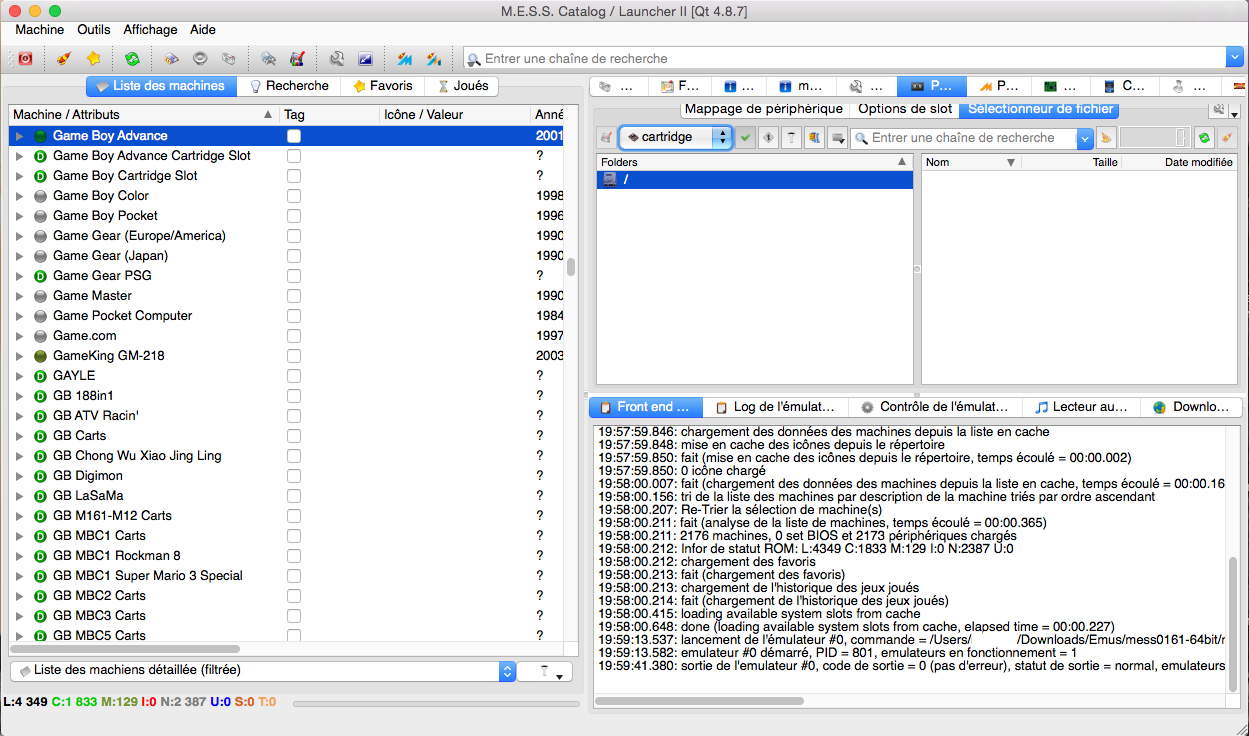
Task: Sort files by Date modifiée column header
Action: pos(1179,162)
